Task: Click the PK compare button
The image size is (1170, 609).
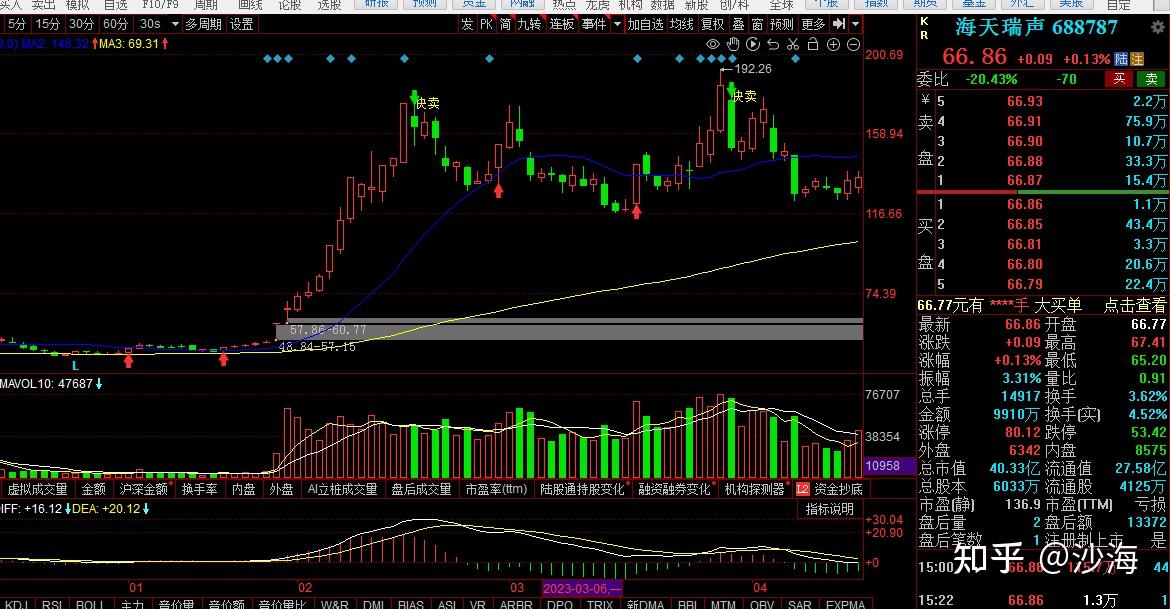Action: 487,24
